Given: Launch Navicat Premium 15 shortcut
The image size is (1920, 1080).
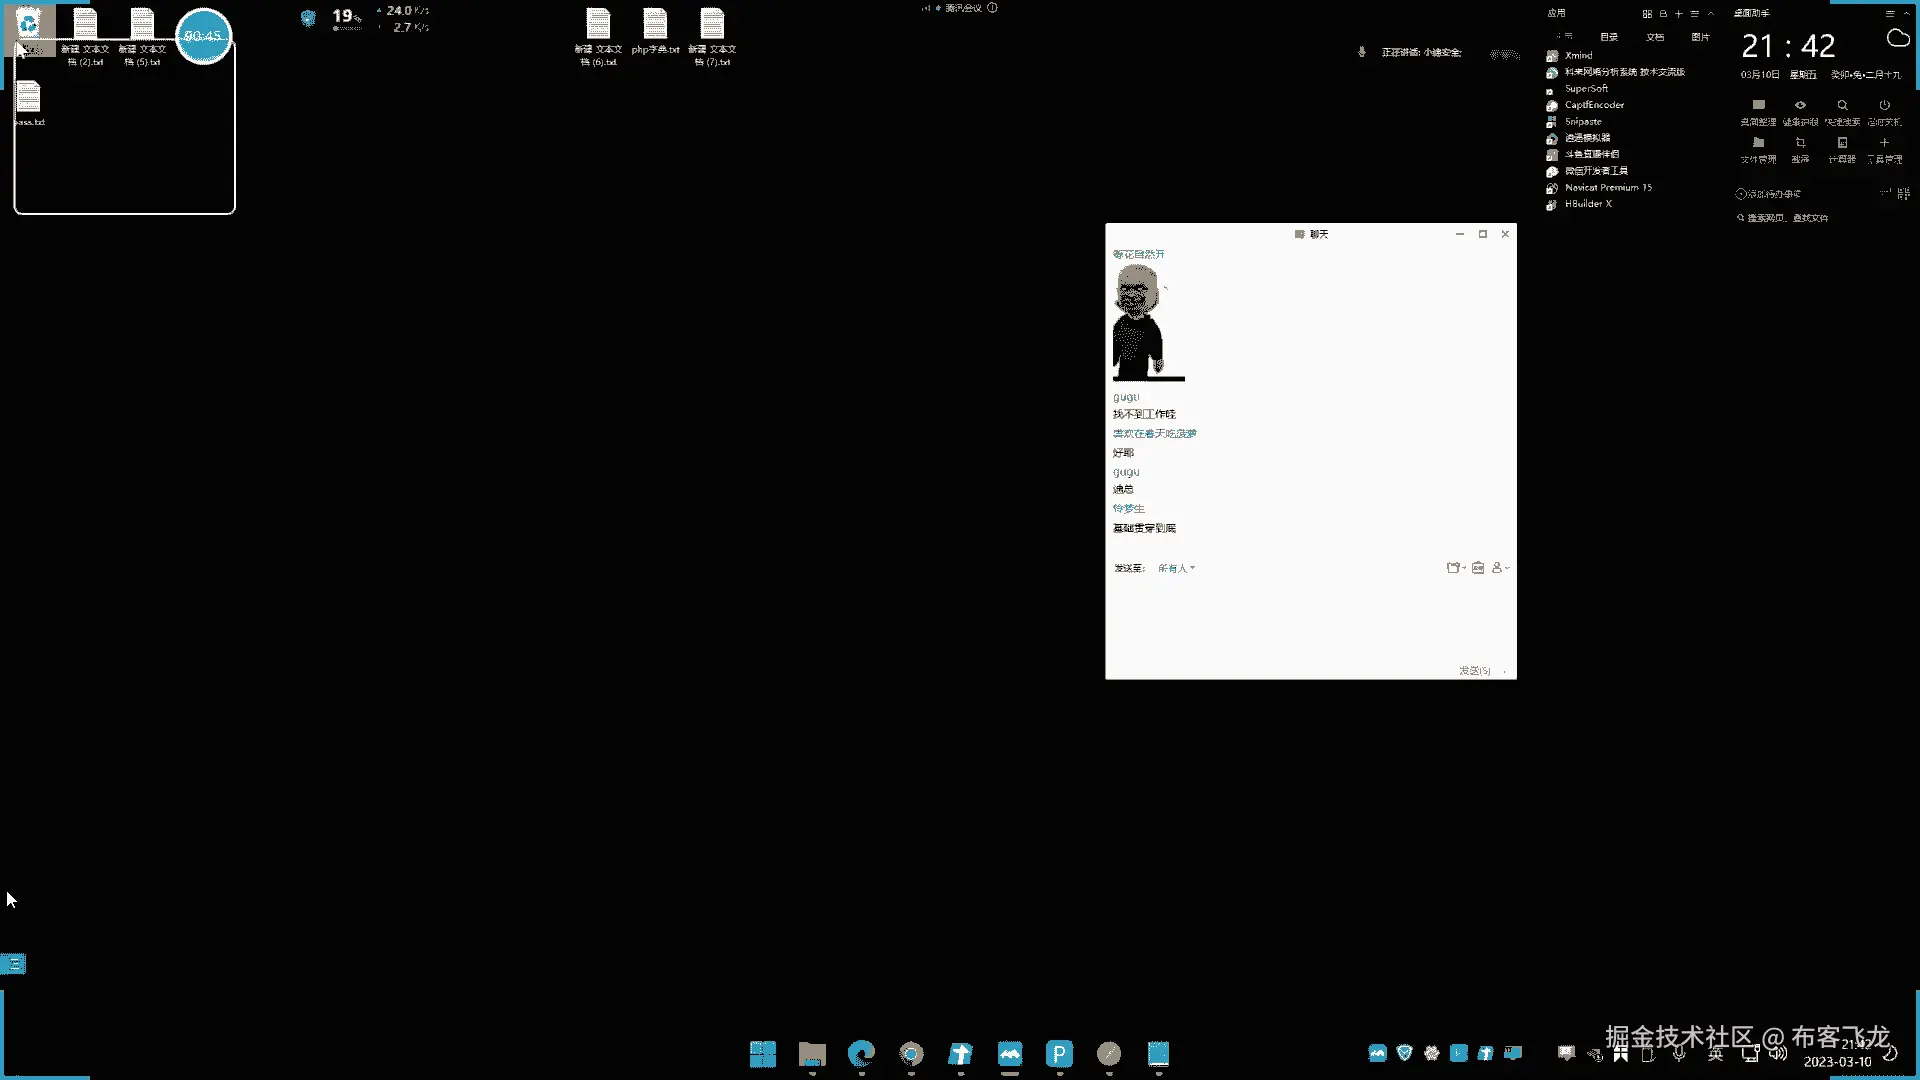Looking at the screenshot, I should pos(1607,188).
